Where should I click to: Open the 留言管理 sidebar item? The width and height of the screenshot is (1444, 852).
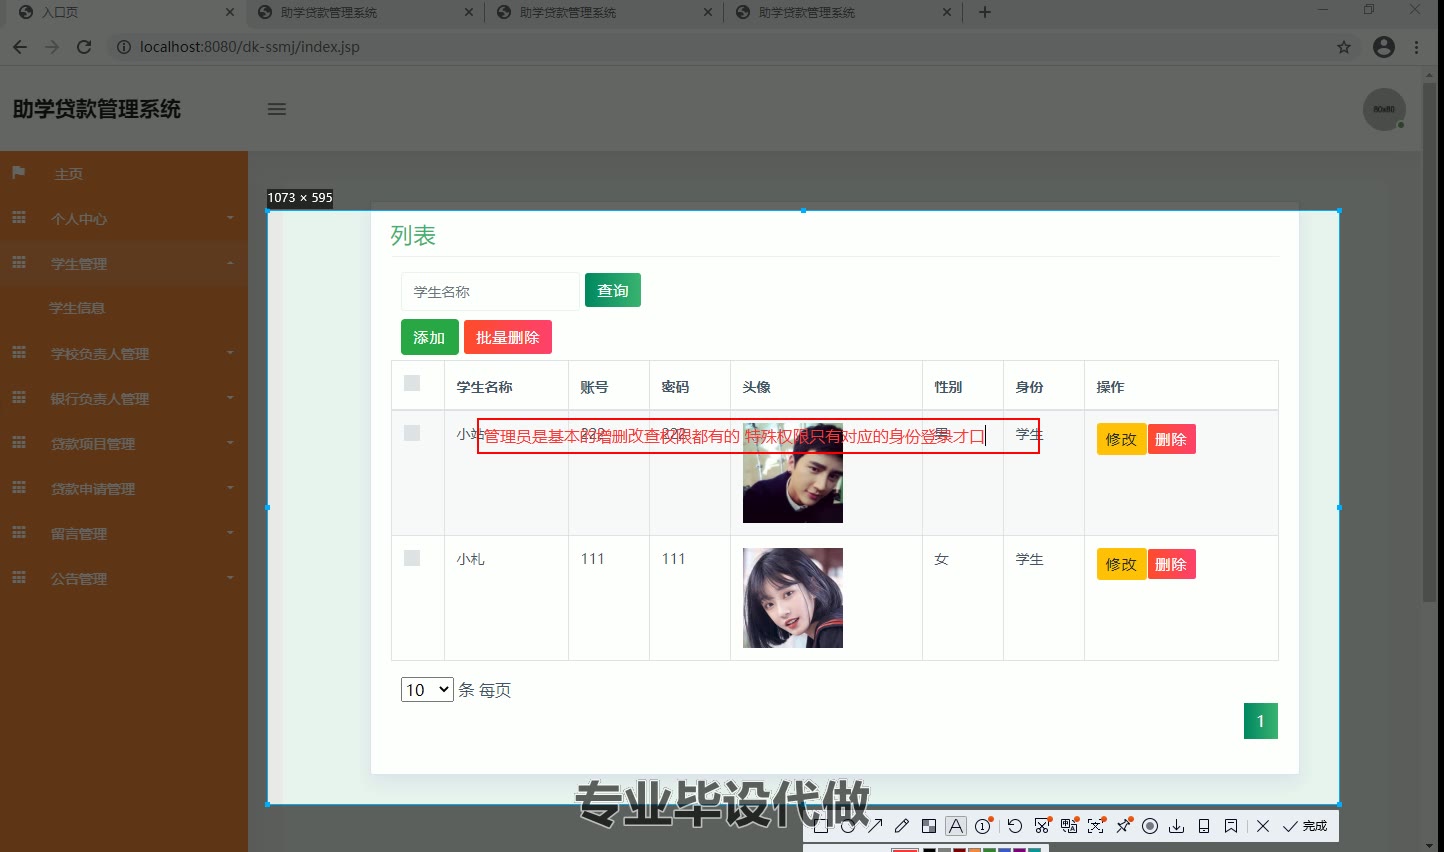point(124,533)
